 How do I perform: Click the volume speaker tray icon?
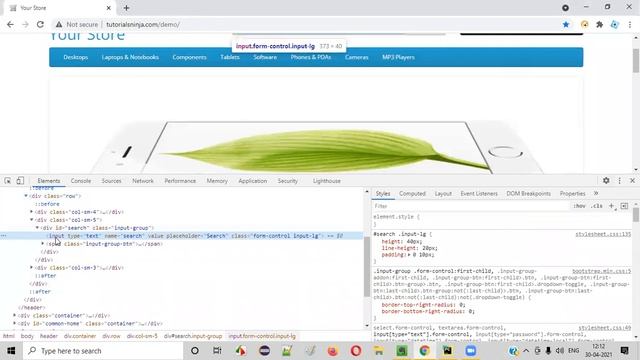tap(560, 351)
